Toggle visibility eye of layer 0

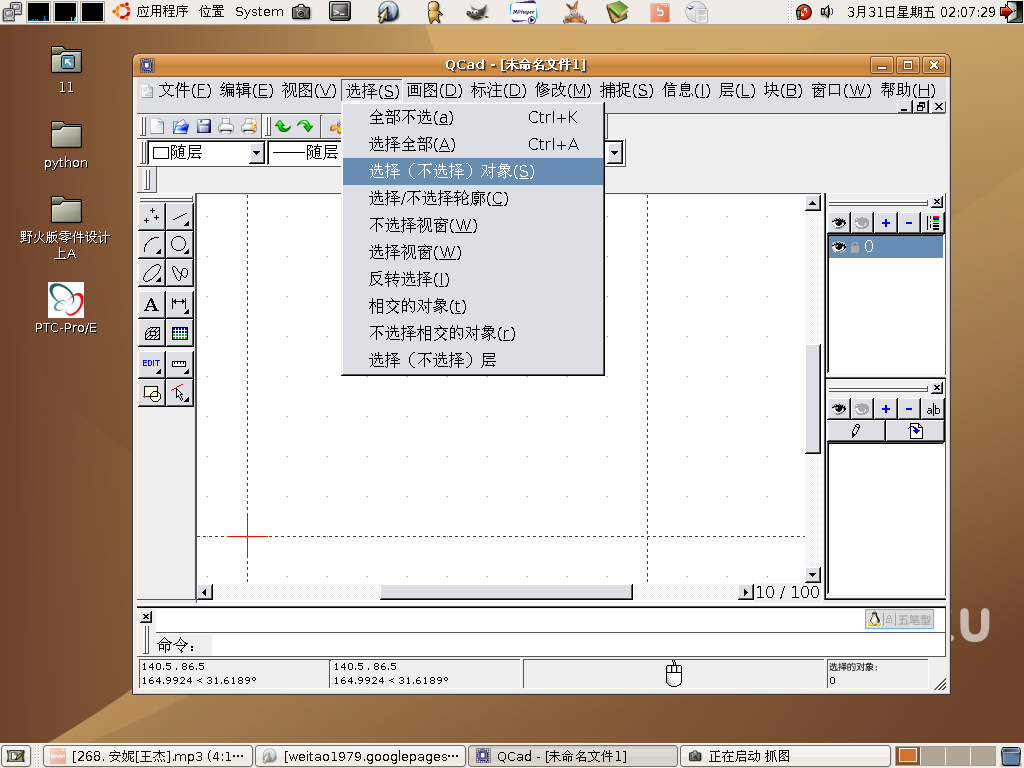click(x=839, y=247)
